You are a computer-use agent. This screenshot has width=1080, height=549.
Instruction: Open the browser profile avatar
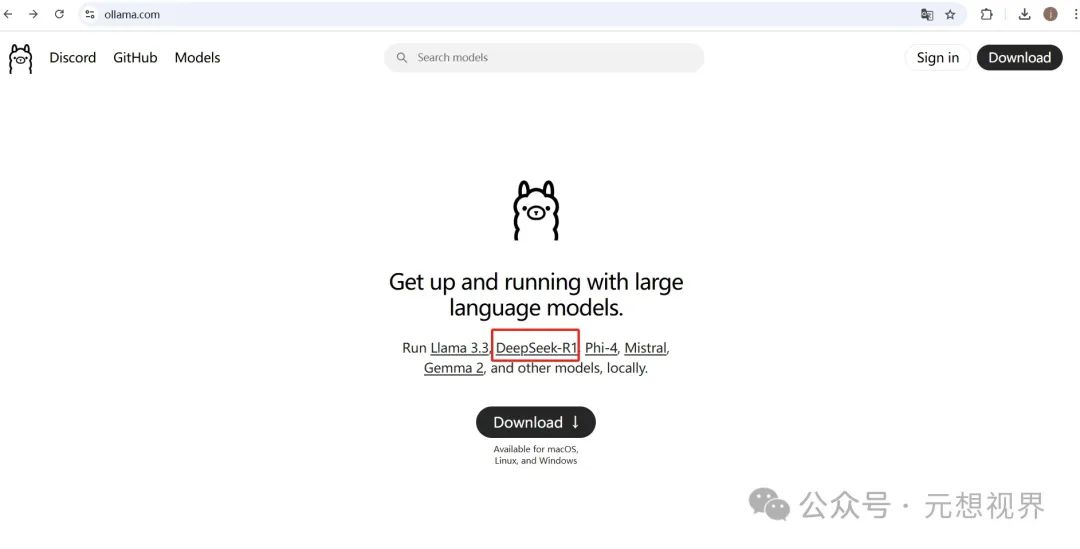pyautogui.click(x=1050, y=14)
